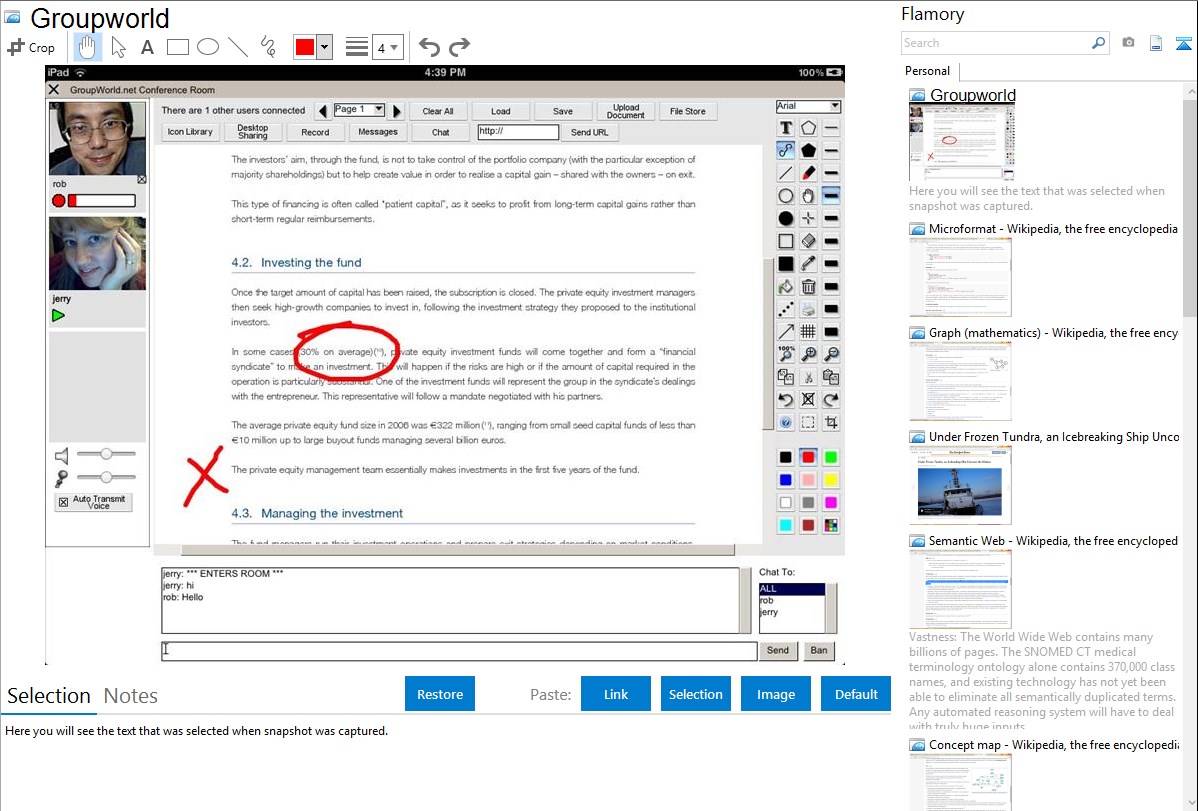Click the redo arrow in top toolbar

pyautogui.click(x=459, y=47)
